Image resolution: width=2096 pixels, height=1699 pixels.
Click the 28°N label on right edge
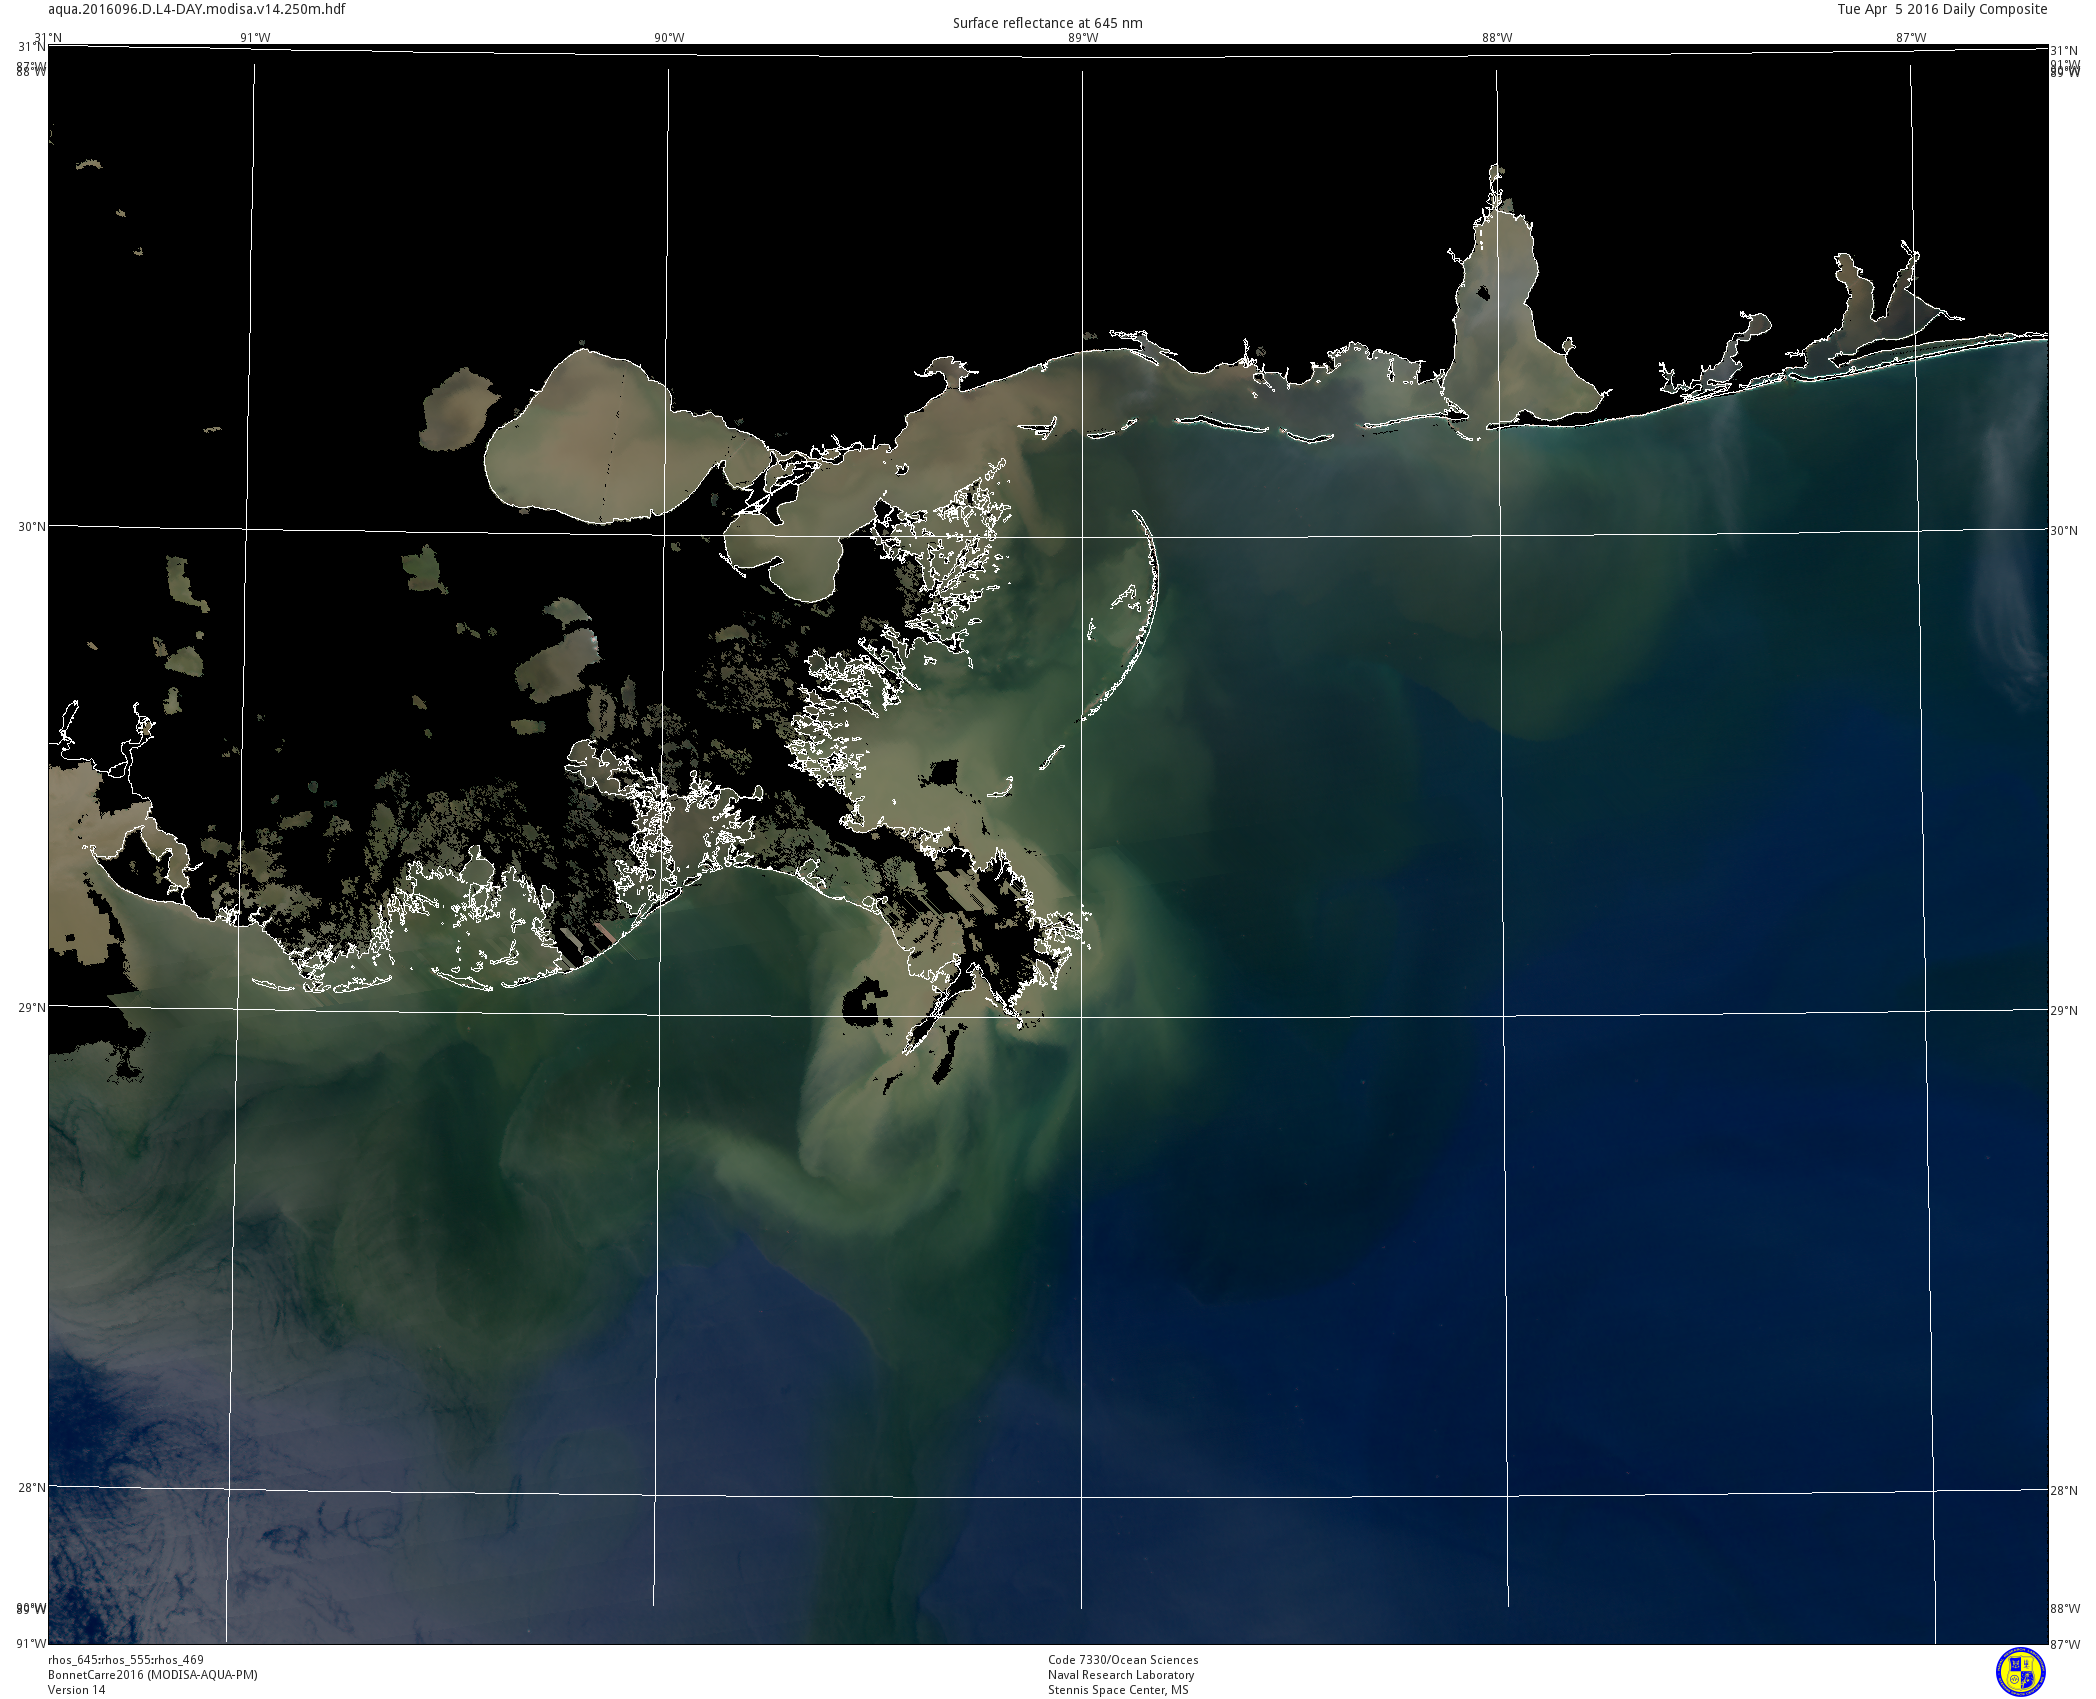point(2064,1491)
